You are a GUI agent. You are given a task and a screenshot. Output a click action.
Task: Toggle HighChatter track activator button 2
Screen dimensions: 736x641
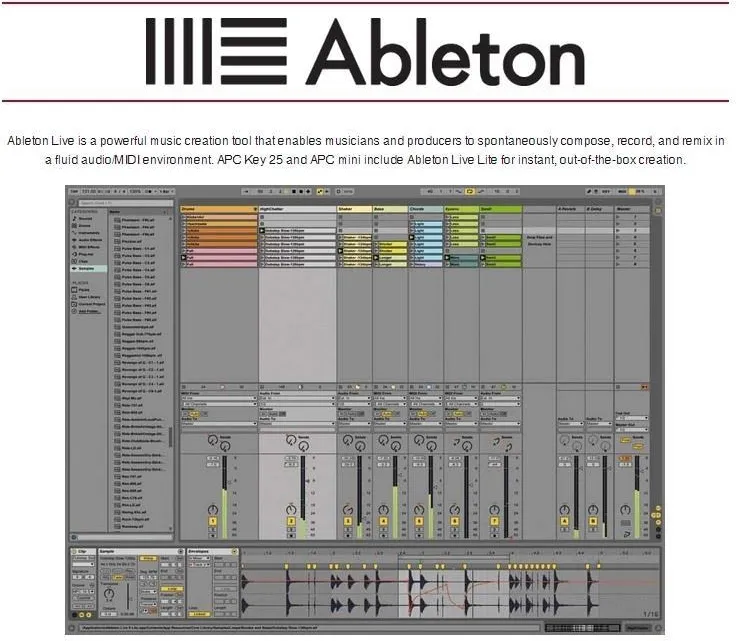pyautogui.click(x=291, y=521)
